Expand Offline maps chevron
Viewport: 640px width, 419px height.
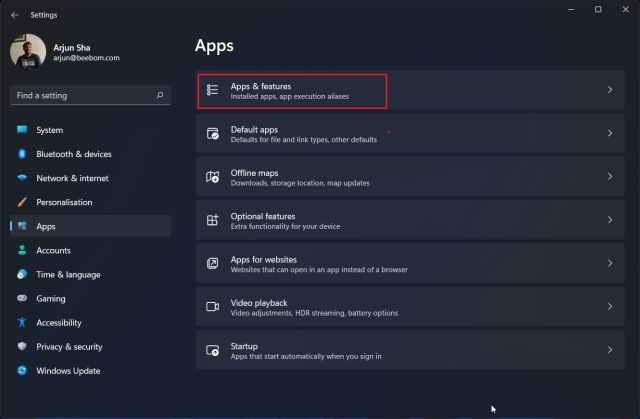610,177
